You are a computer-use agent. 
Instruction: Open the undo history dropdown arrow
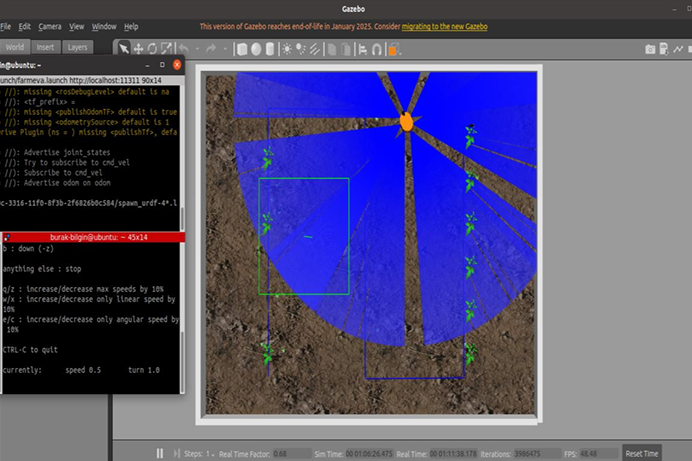click(x=199, y=48)
